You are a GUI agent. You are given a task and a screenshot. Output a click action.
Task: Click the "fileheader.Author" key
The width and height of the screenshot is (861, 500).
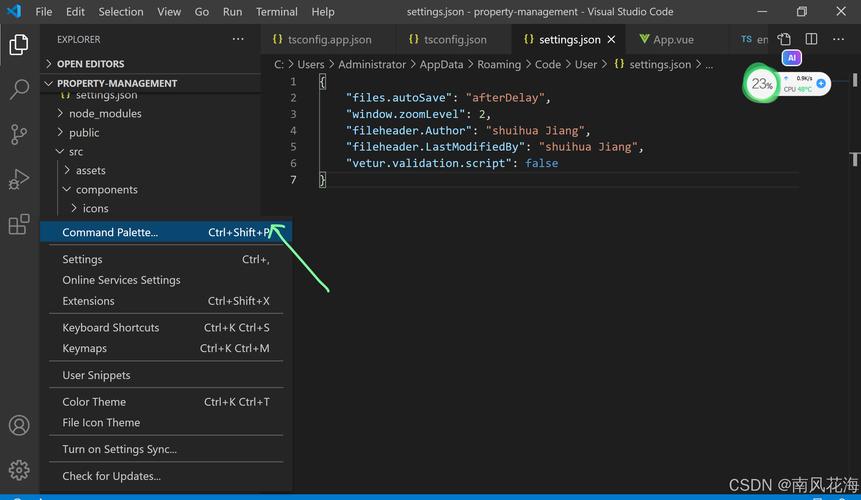tap(409, 131)
